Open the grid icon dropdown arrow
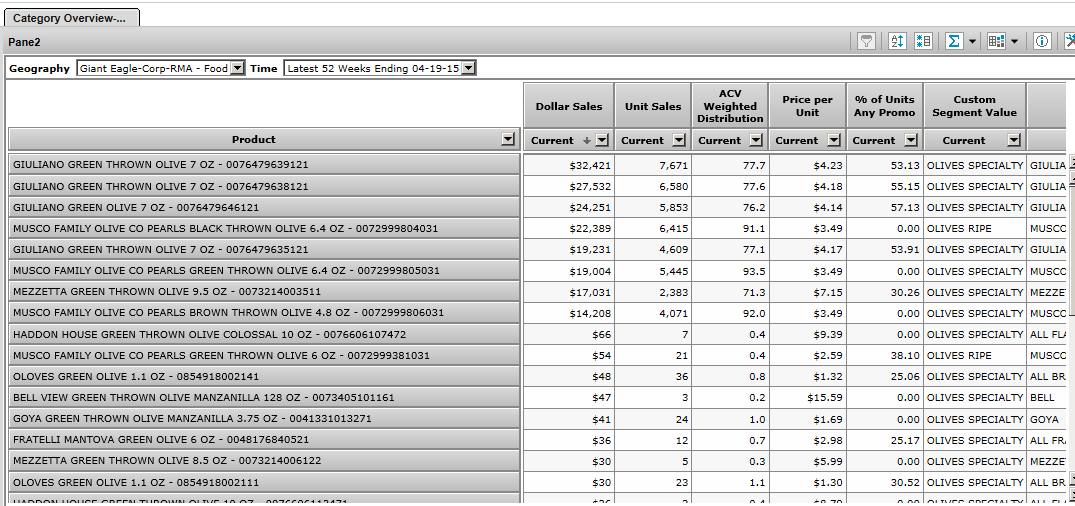 click(1014, 41)
